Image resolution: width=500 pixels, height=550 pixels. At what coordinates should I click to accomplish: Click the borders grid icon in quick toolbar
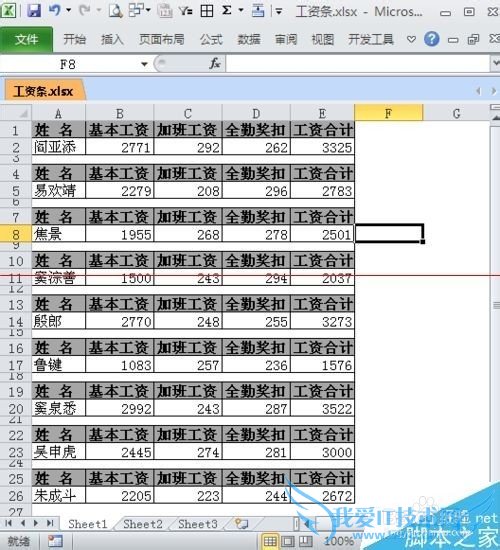(207, 11)
